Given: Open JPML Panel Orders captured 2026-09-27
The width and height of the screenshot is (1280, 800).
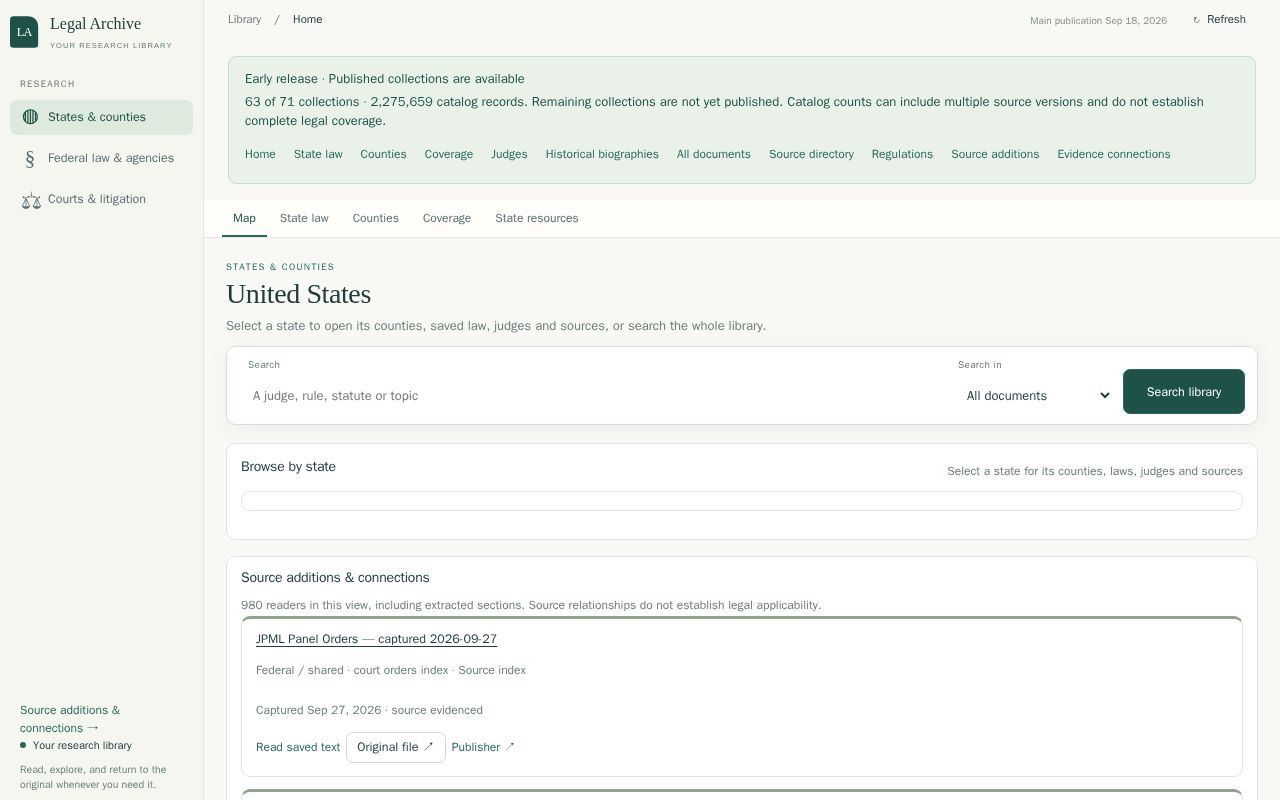Looking at the screenshot, I should coord(376,639).
